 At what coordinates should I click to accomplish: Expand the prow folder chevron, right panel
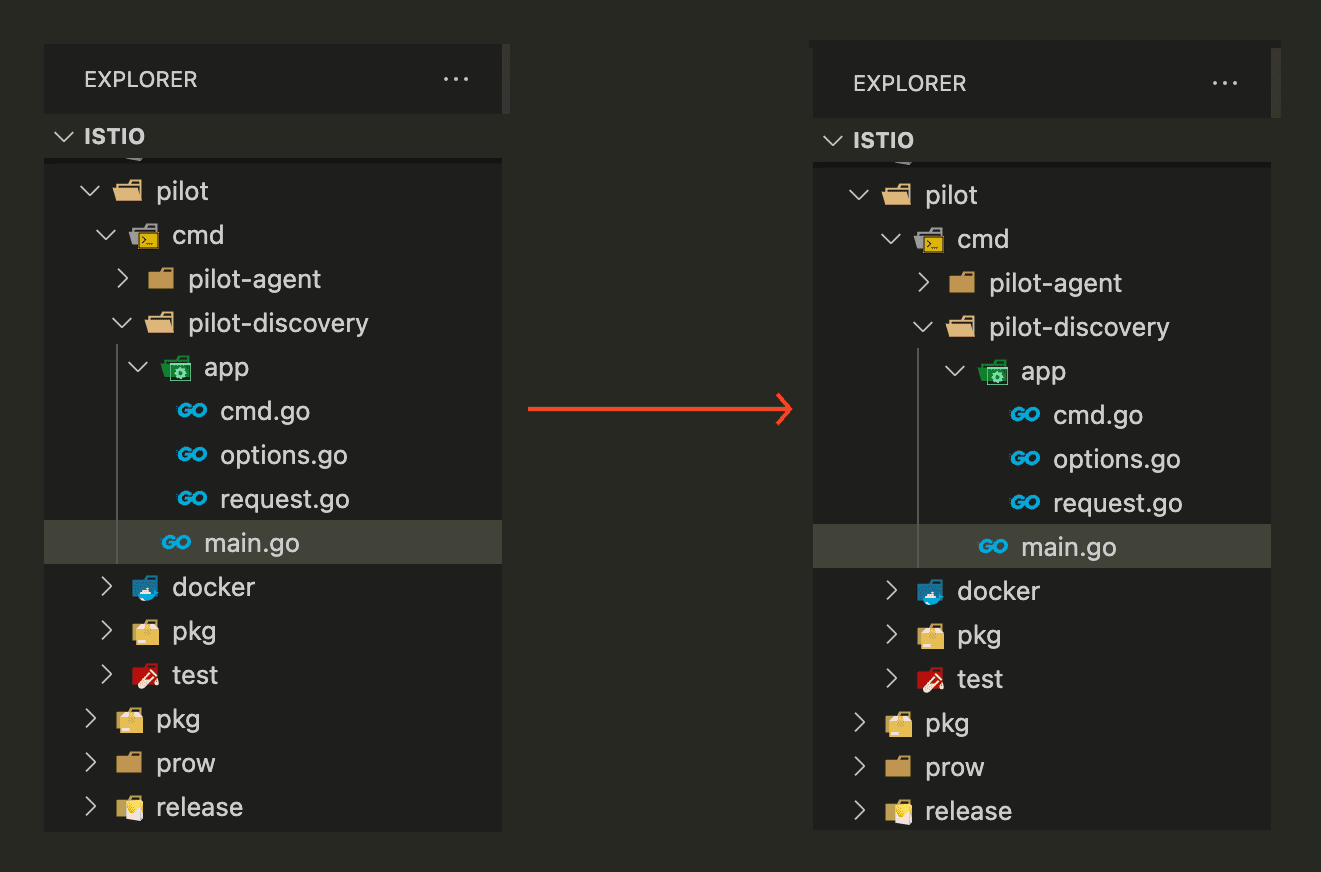[x=859, y=767]
